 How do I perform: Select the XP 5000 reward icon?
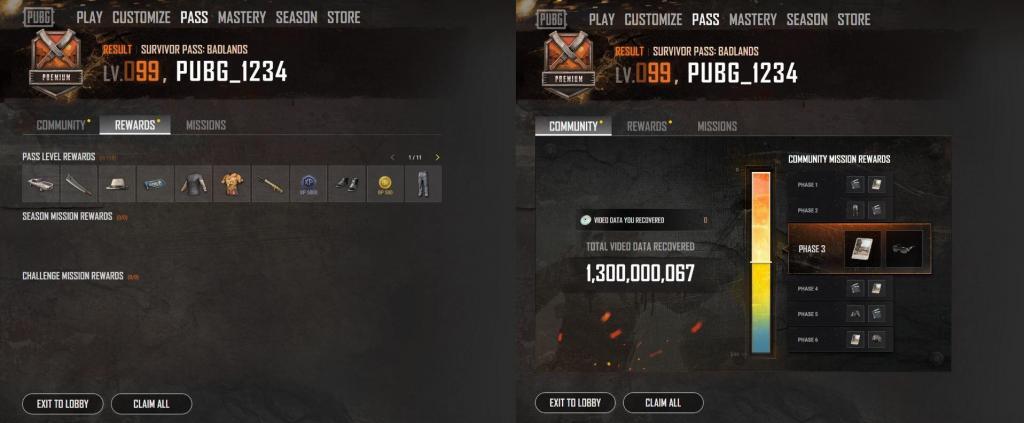308,183
